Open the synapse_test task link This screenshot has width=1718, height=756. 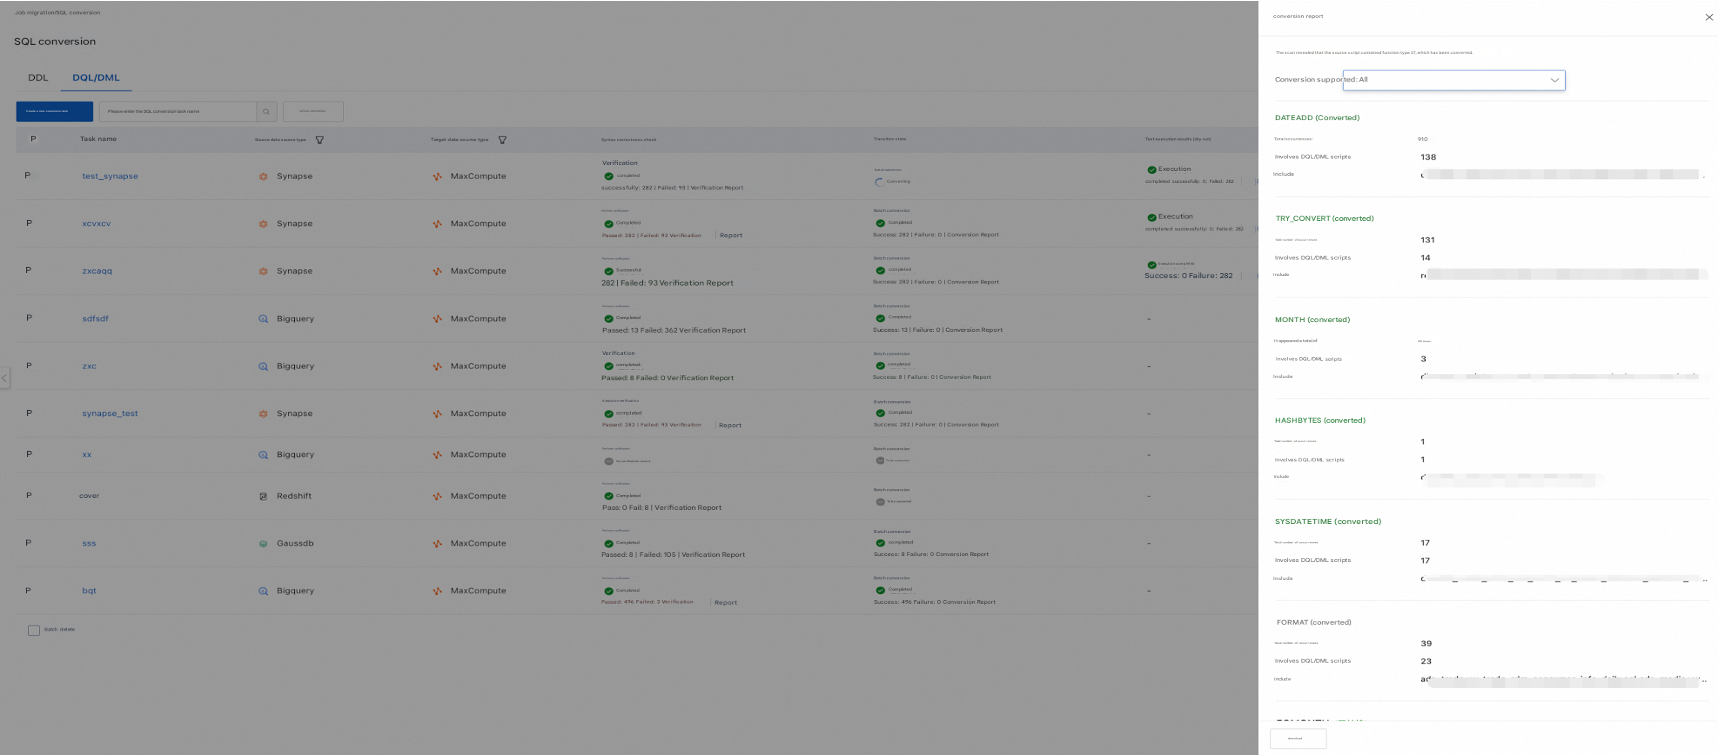(110, 413)
